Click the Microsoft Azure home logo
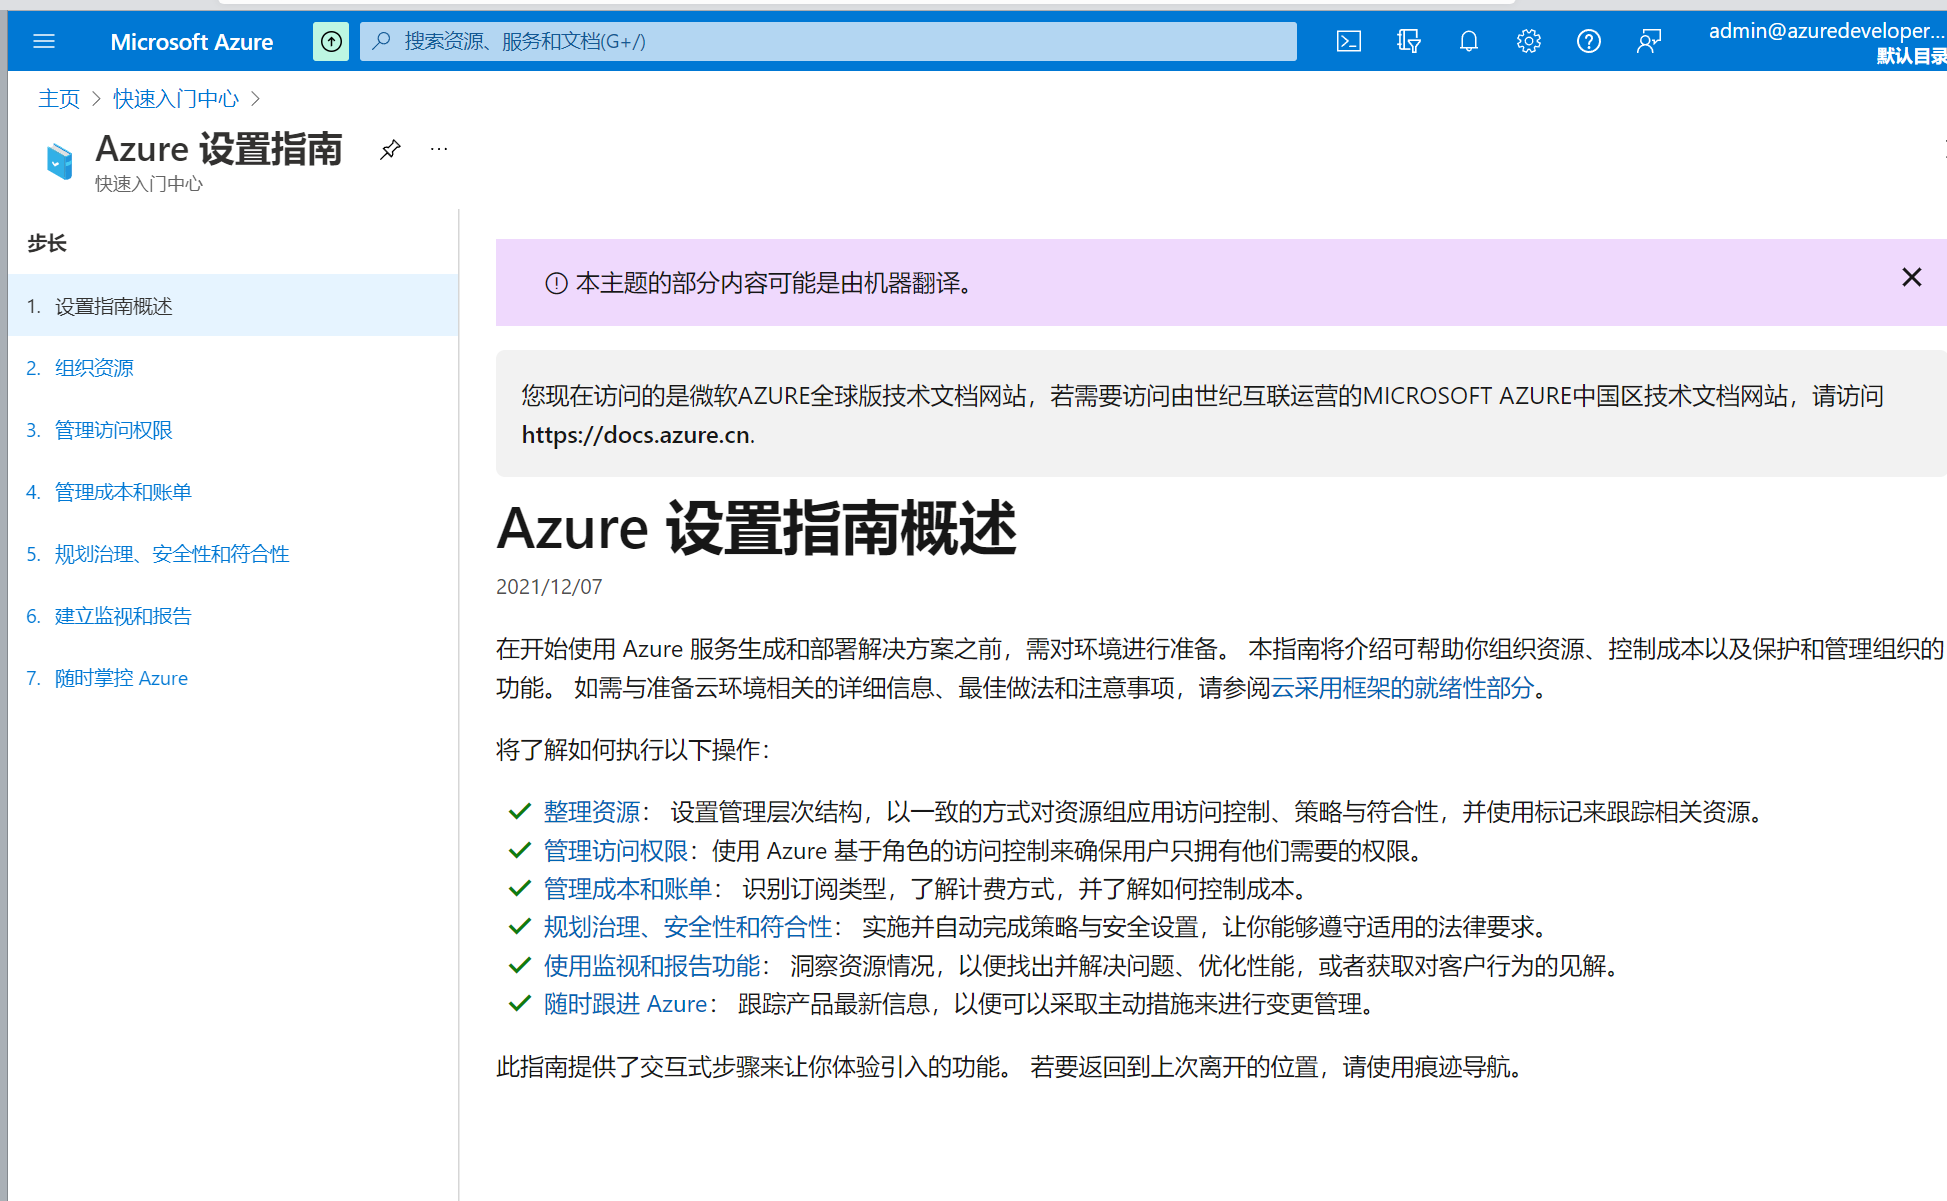The image size is (1947, 1201). [x=191, y=42]
